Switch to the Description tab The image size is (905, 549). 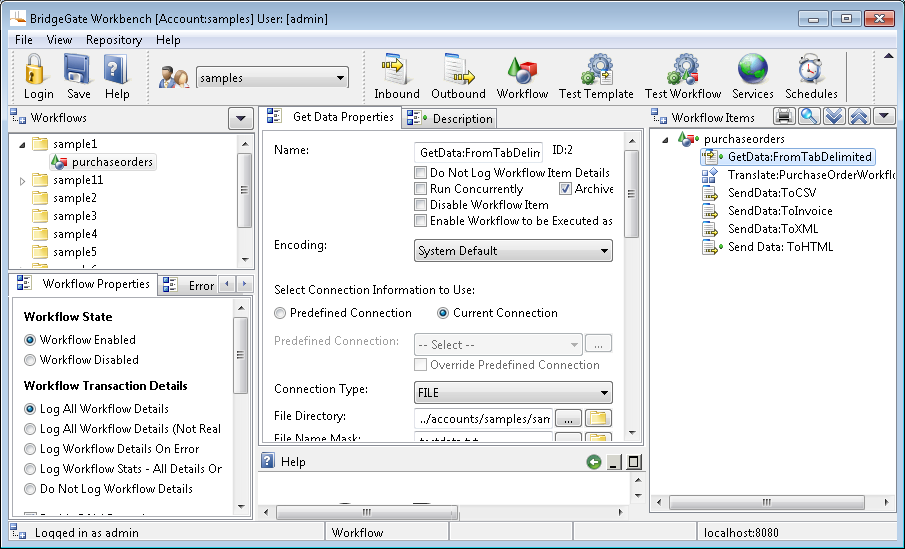450,118
